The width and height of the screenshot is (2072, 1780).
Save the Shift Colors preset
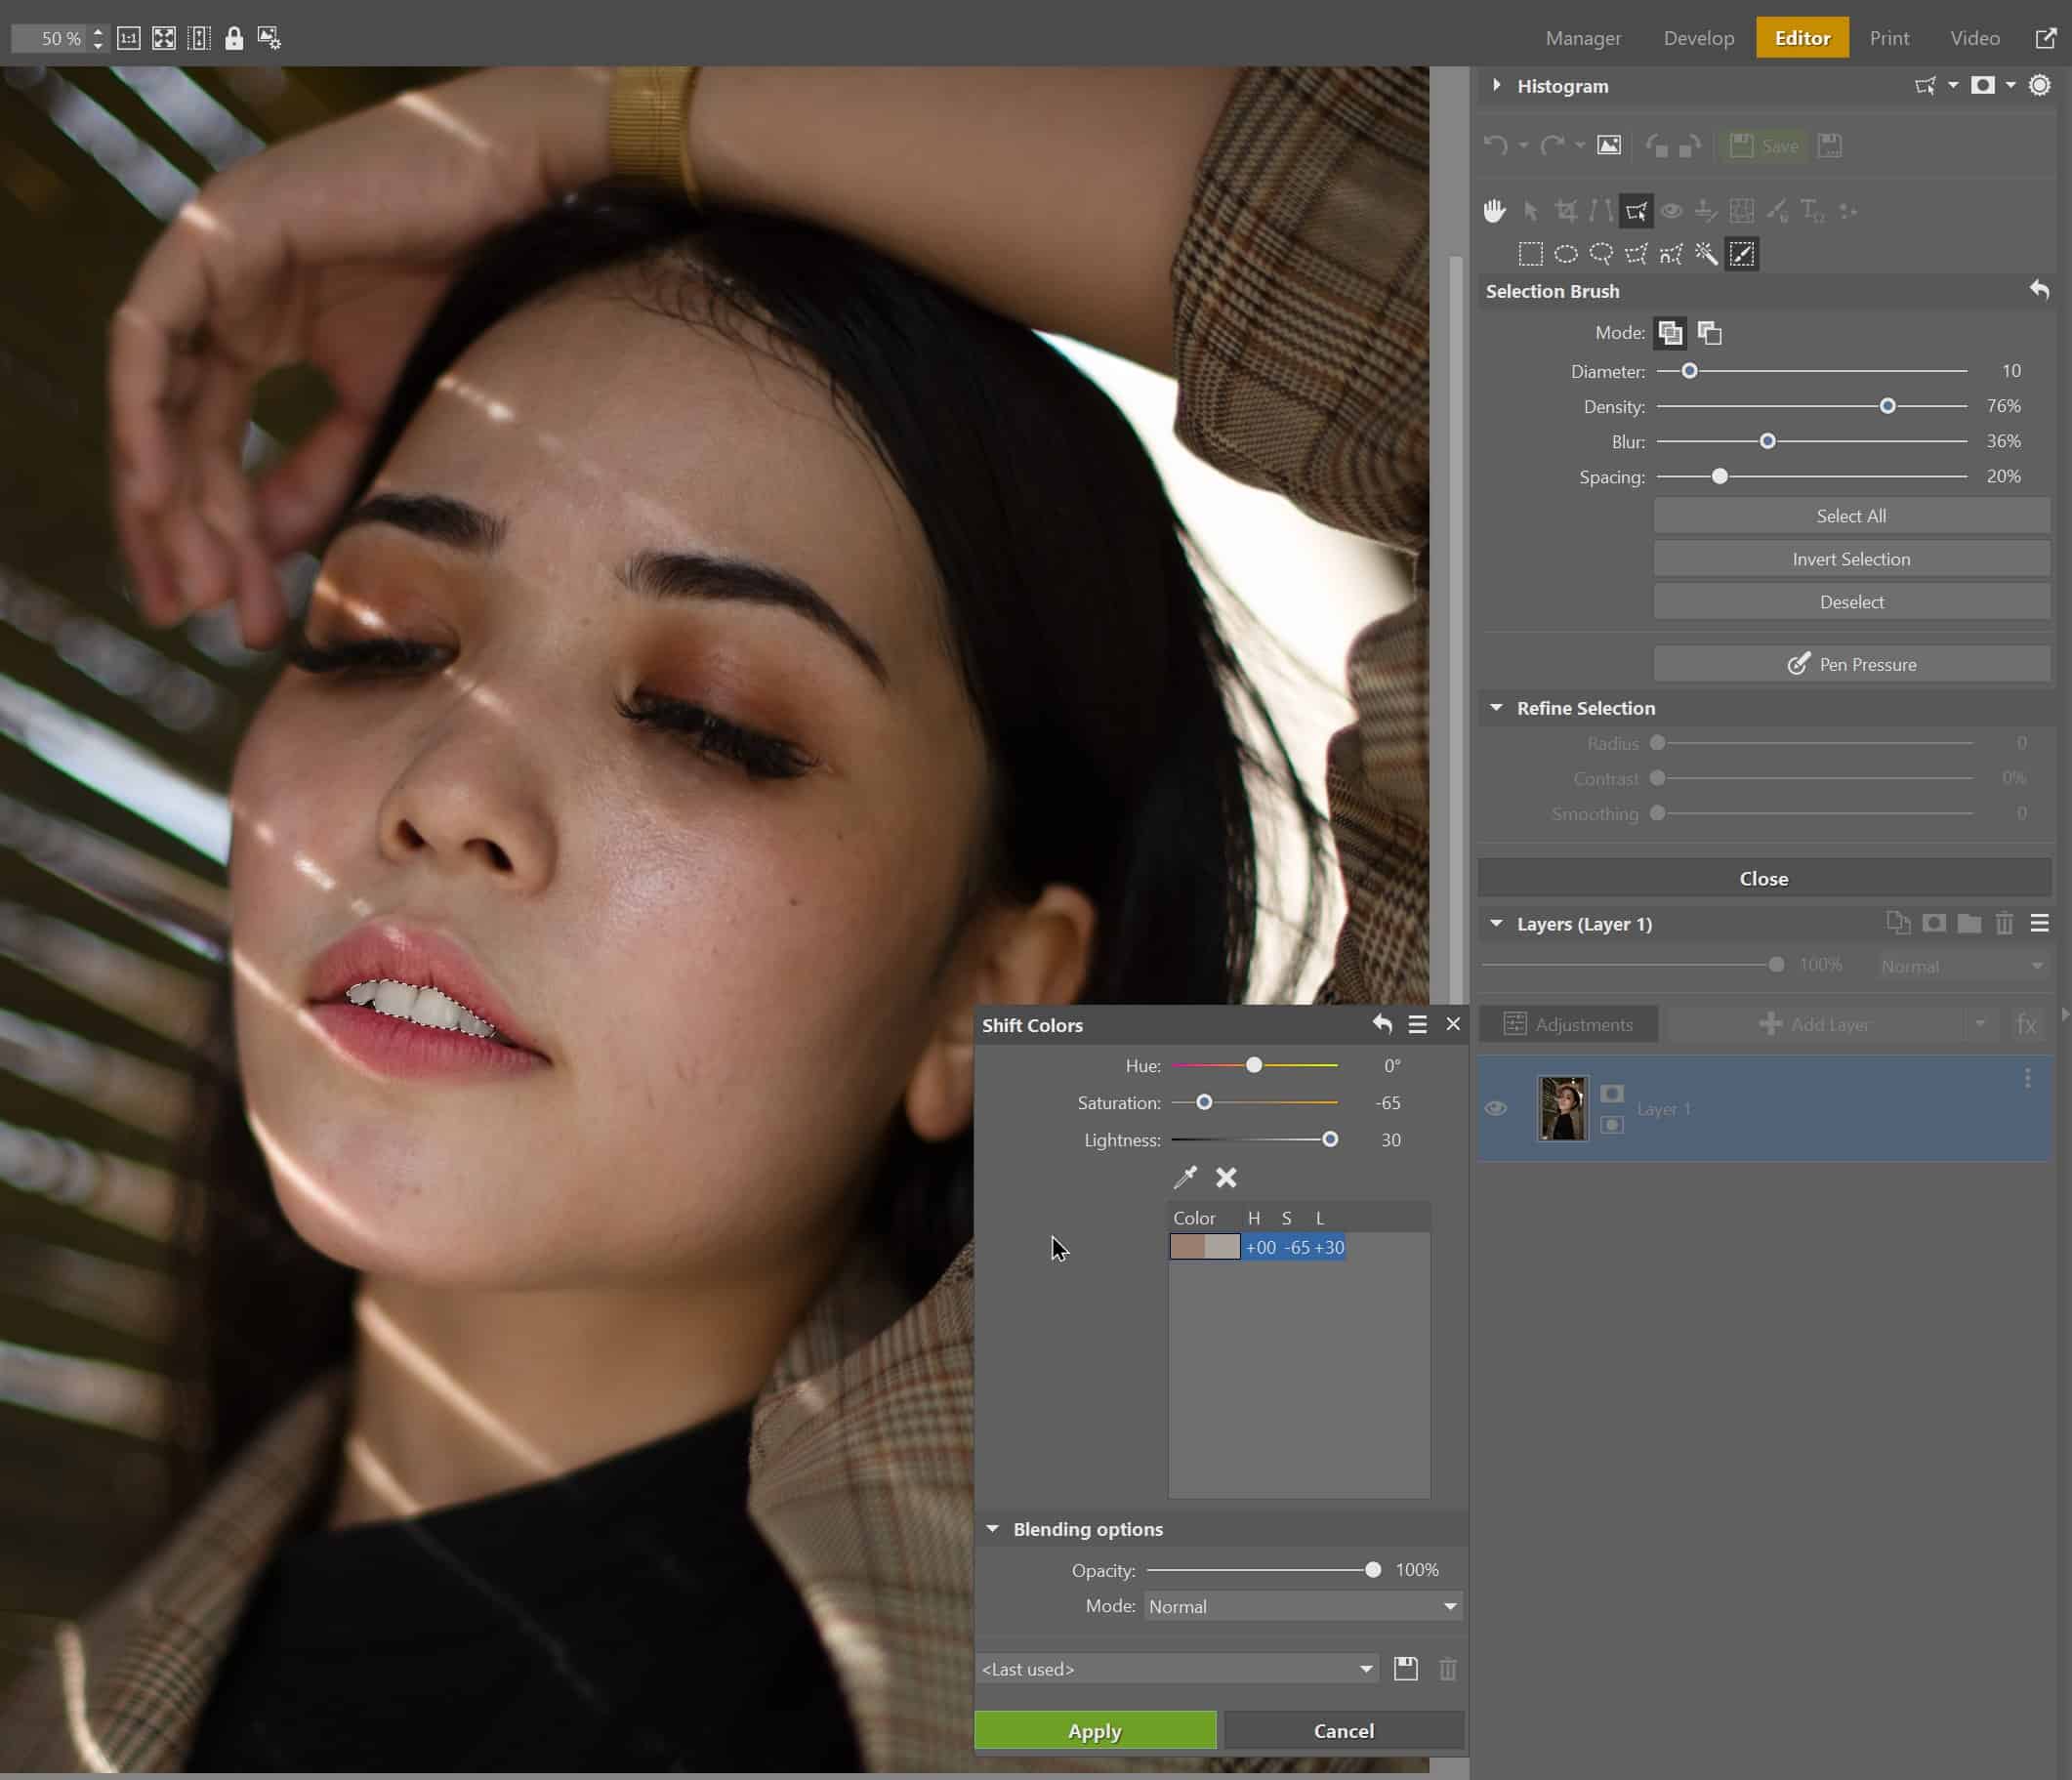pyautogui.click(x=1405, y=1668)
